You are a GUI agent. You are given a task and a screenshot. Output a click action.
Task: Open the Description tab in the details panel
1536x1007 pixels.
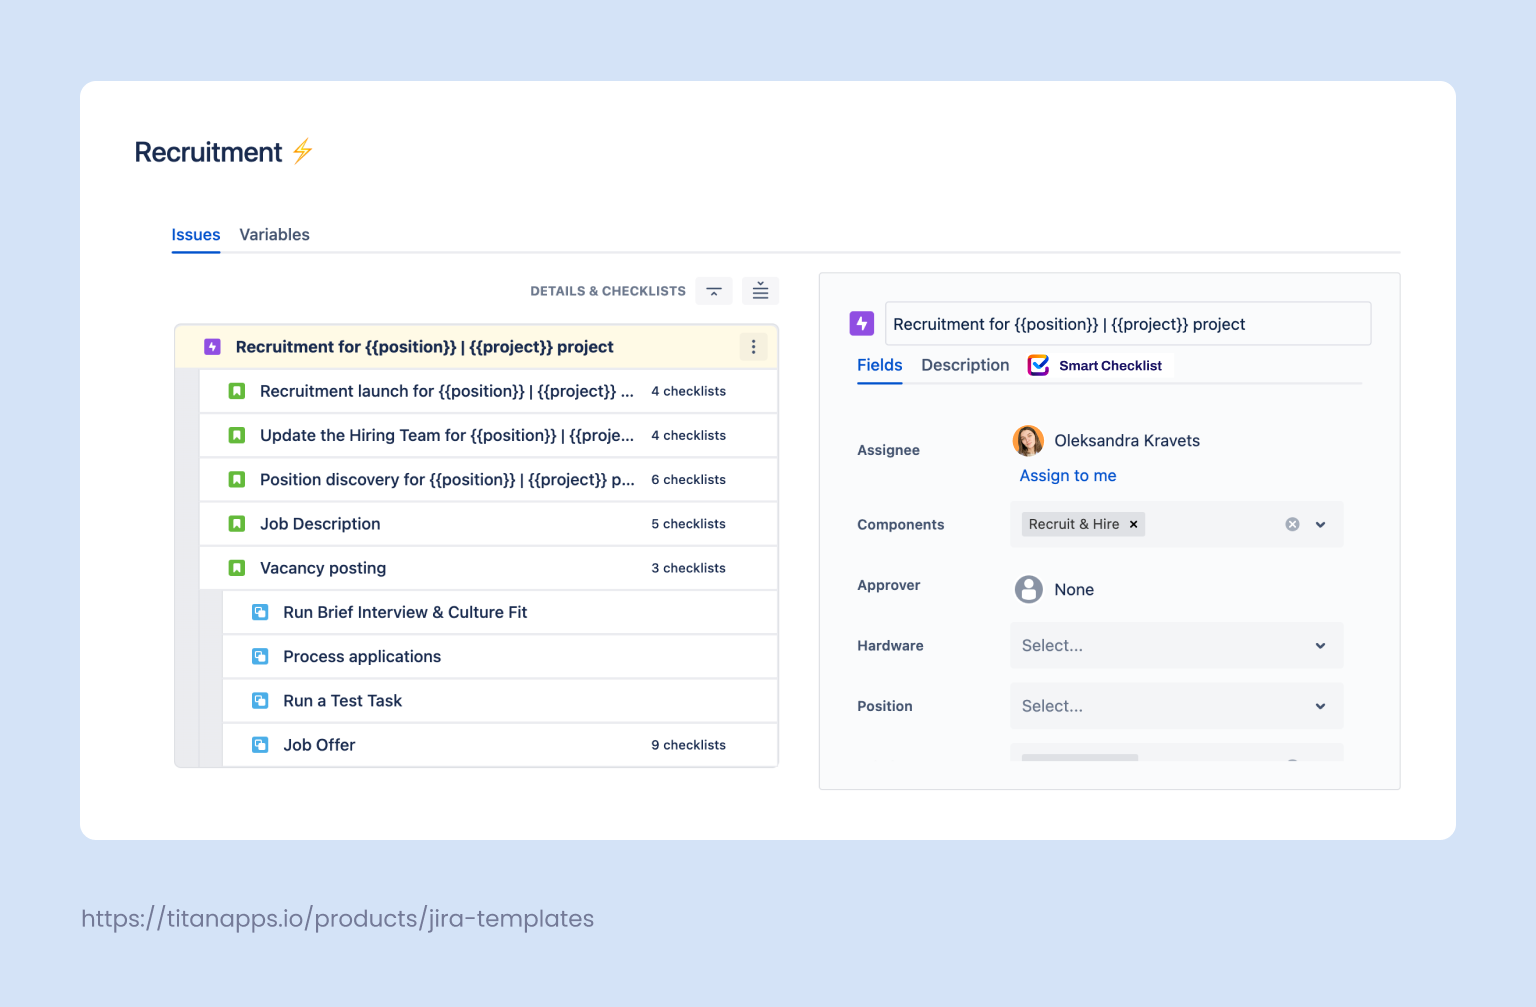[964, 365]
